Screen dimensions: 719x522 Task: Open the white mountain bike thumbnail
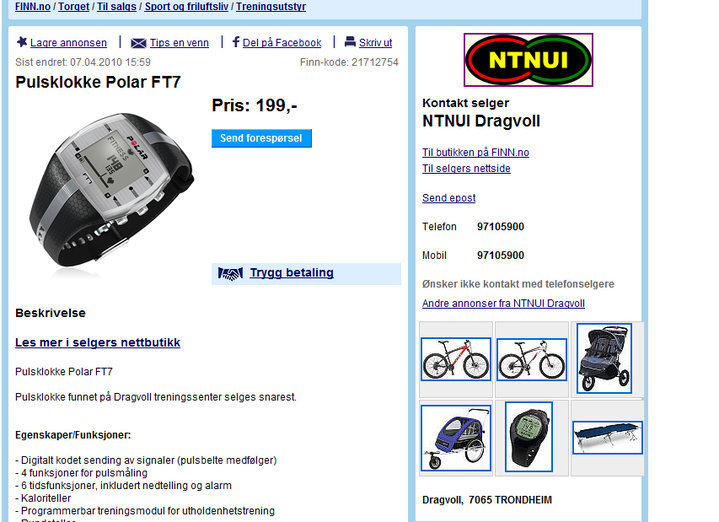click(x=531, y=359)
